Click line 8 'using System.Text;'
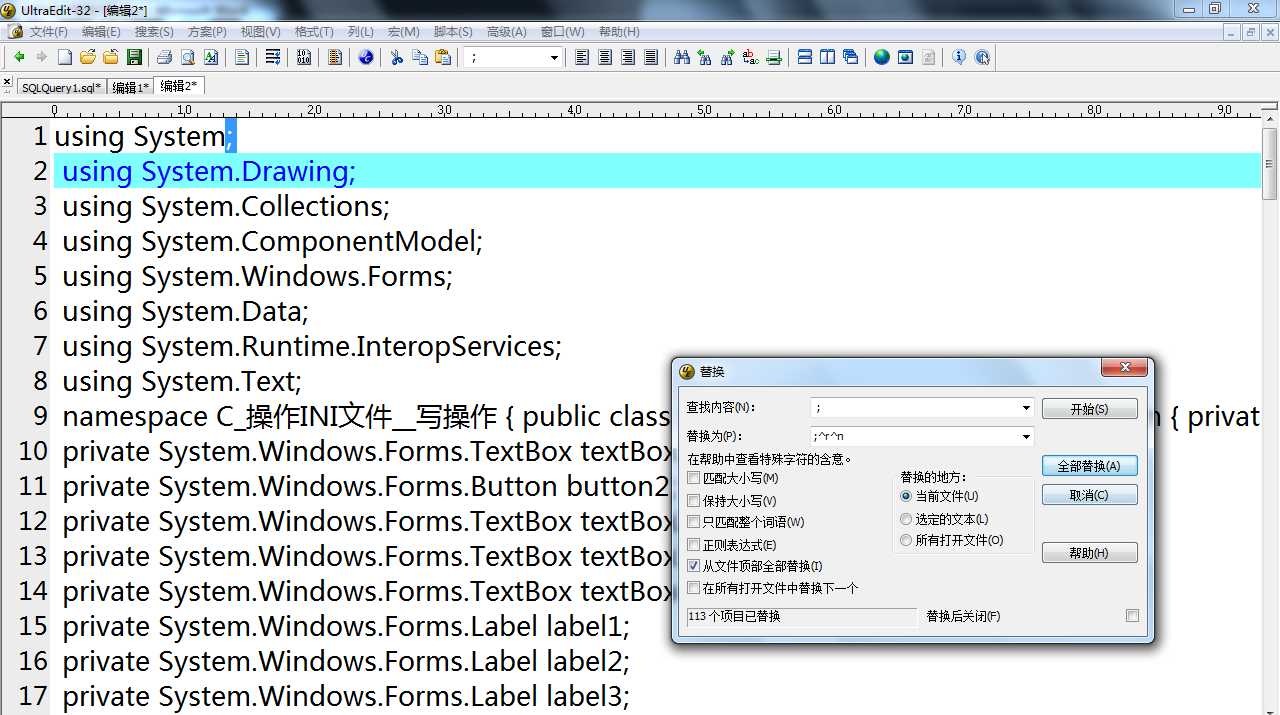 pos(182,381)
